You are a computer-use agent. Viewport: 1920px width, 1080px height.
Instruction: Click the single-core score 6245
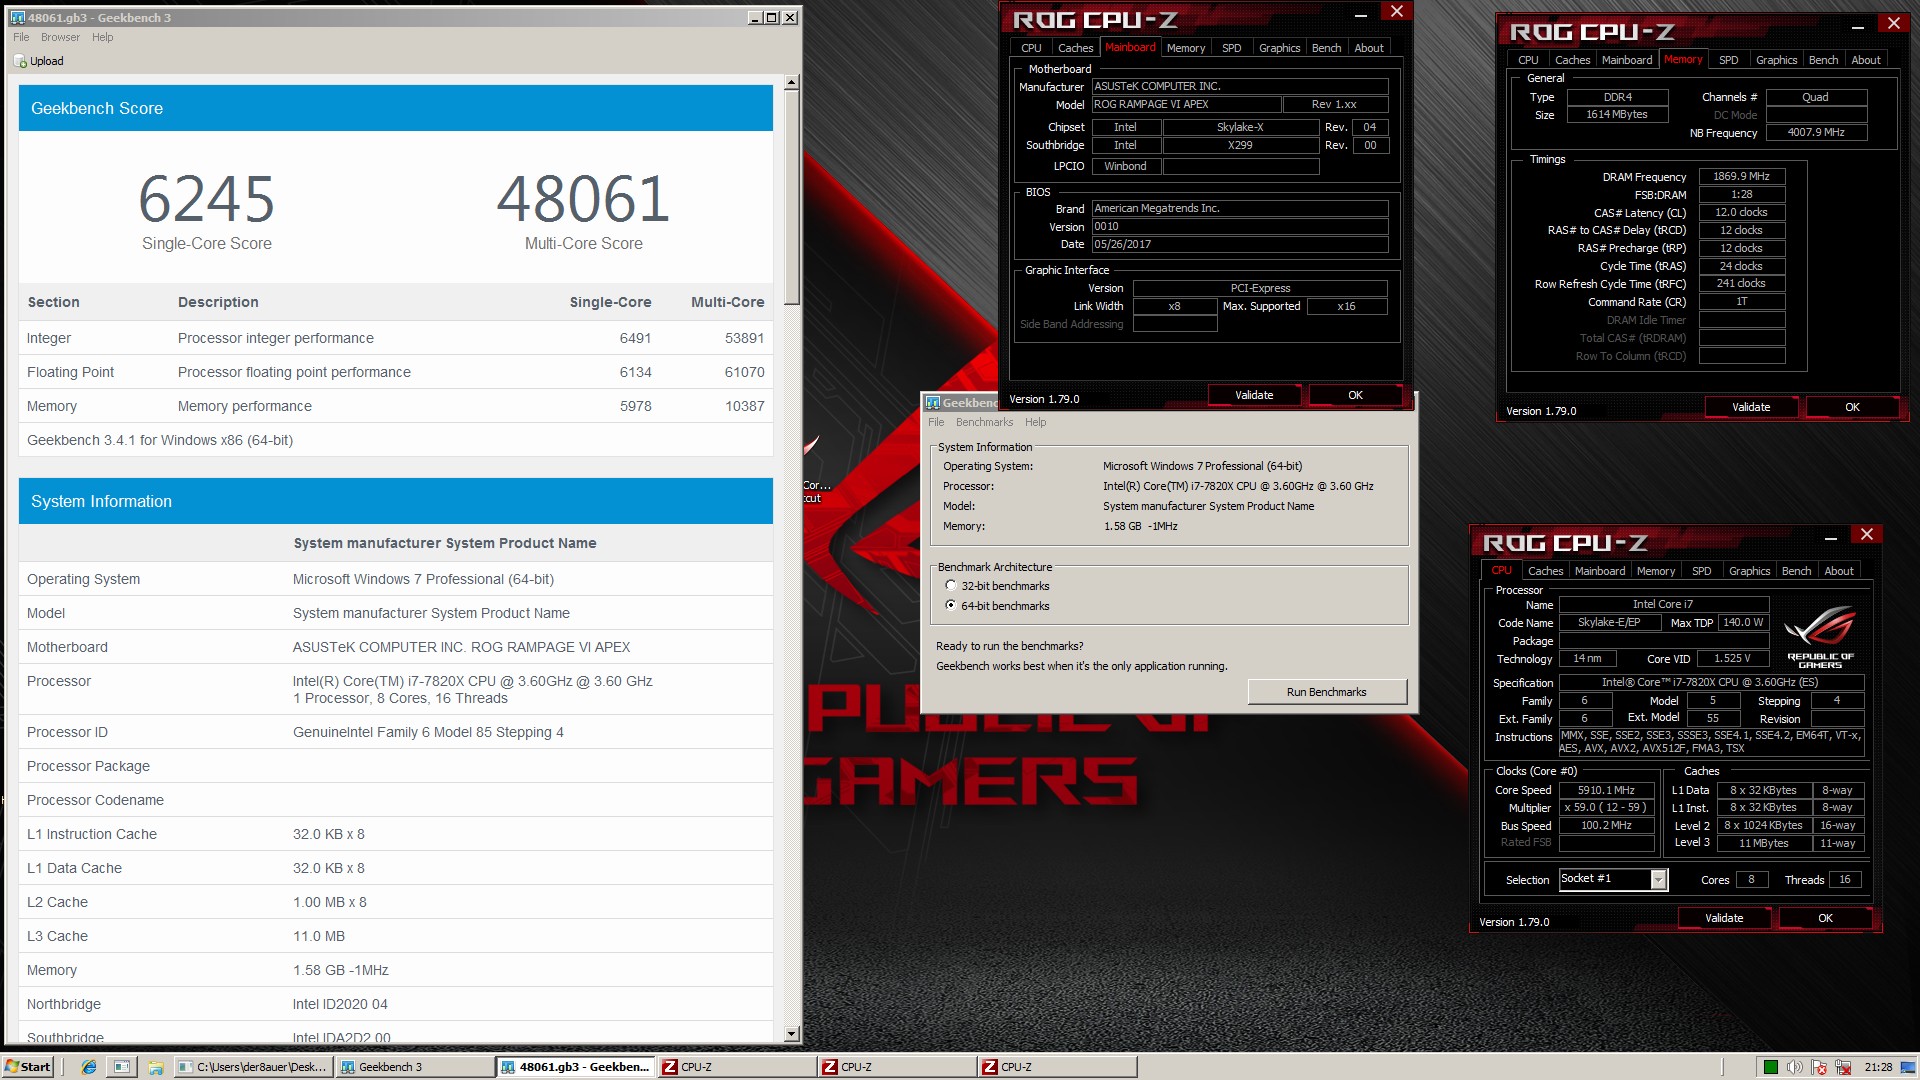pyautogui.click(x=207, y=199)
